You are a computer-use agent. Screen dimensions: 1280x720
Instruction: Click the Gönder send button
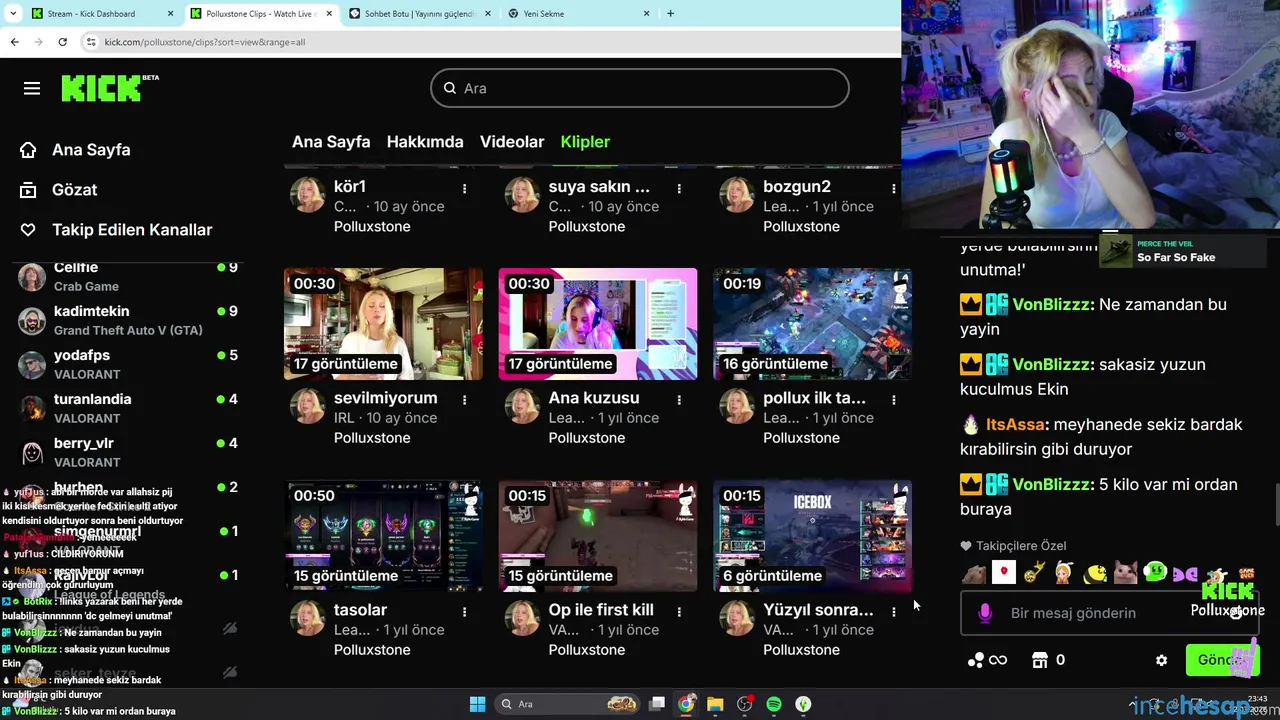(x=1221, y=660)
